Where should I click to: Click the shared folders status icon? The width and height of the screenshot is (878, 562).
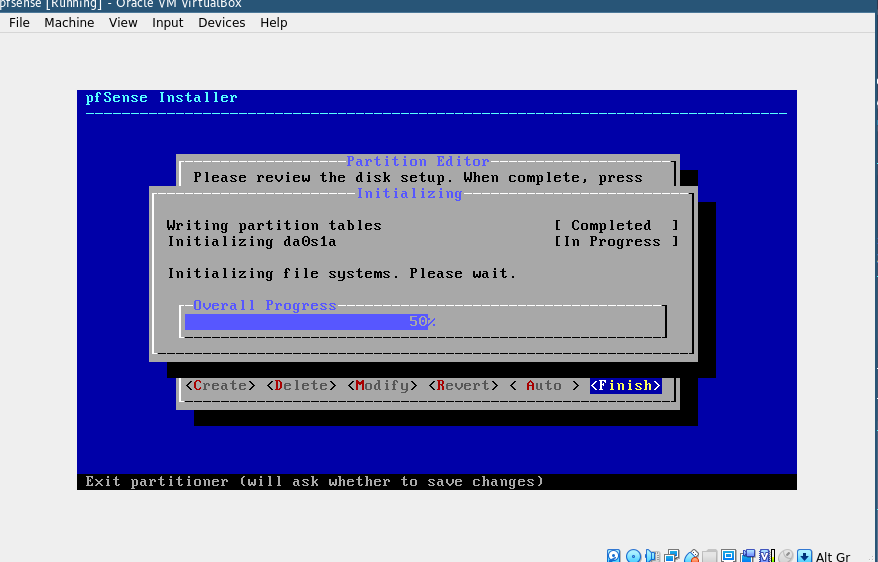click(709, 556)
